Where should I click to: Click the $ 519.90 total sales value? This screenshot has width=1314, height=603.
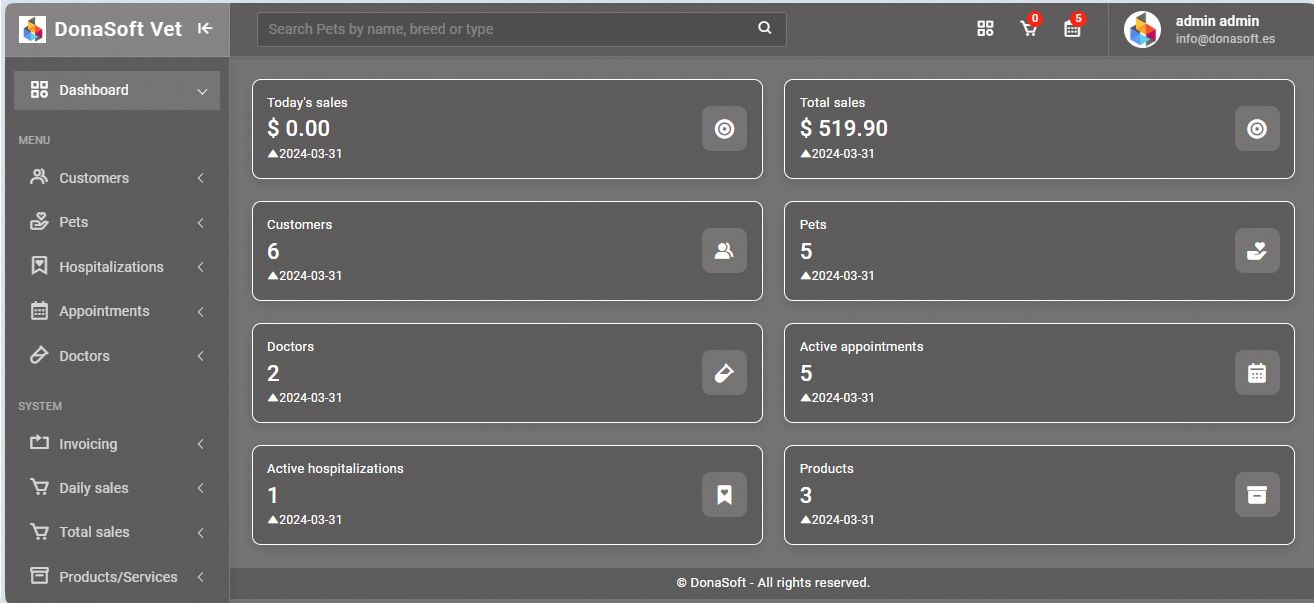click(x=844, y=128)
